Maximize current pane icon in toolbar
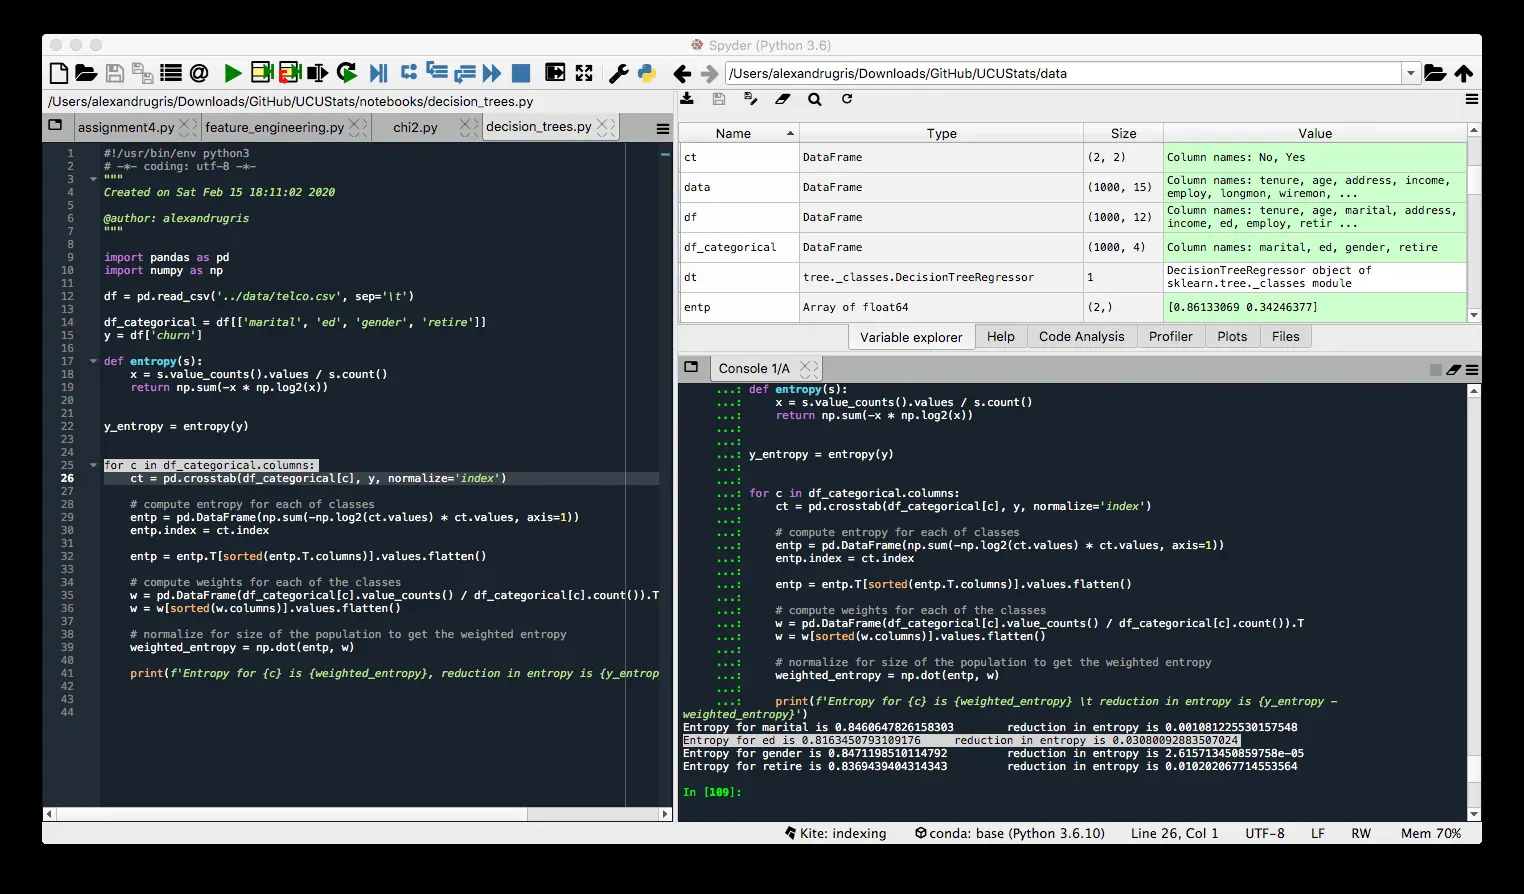The height and width of the screenshot is (894, 1524). pyautogui.click(x=555, y=72)
